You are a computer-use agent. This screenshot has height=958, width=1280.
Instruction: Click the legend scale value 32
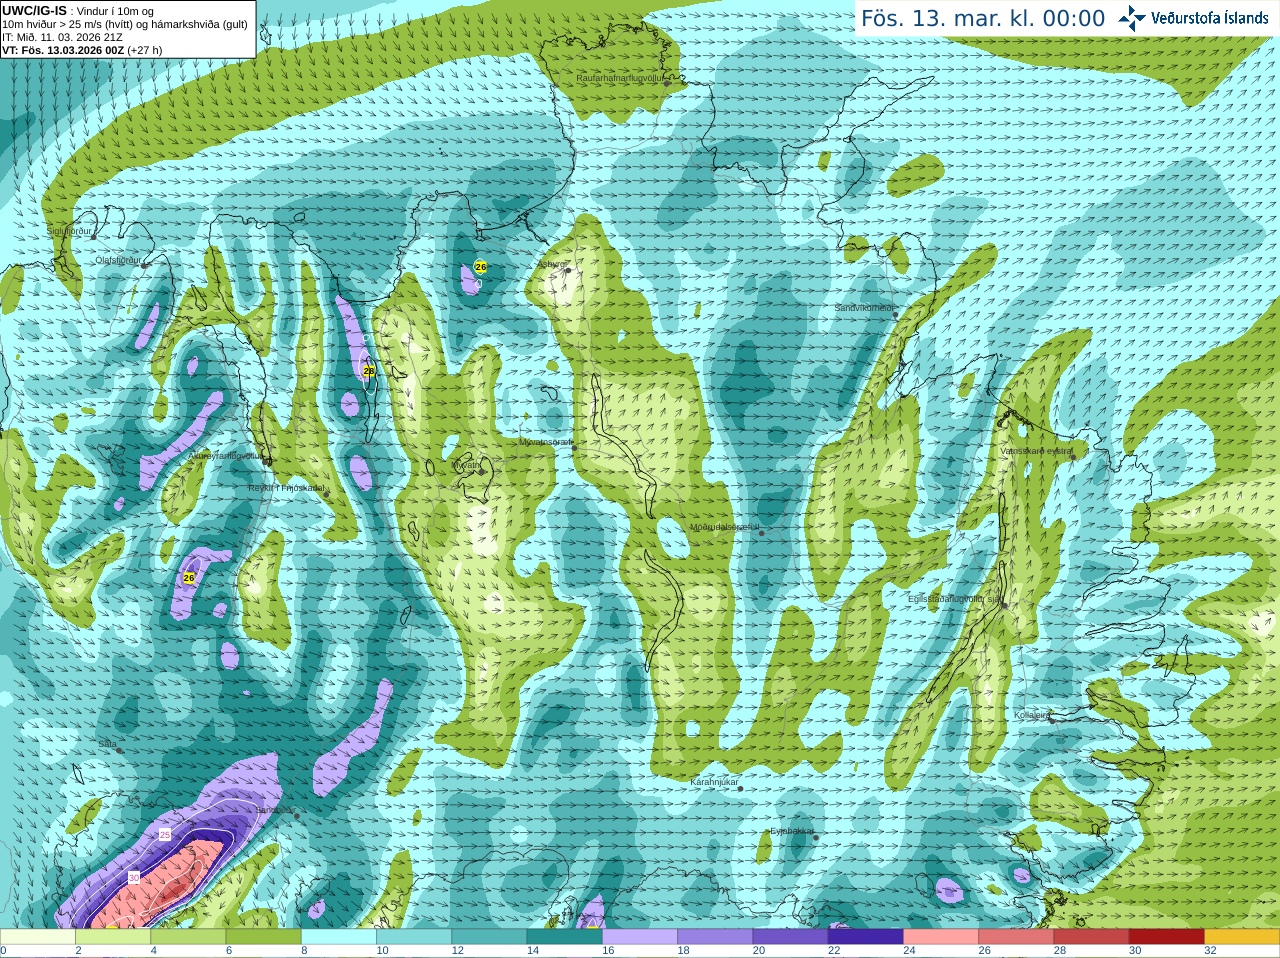(1210, 951)
